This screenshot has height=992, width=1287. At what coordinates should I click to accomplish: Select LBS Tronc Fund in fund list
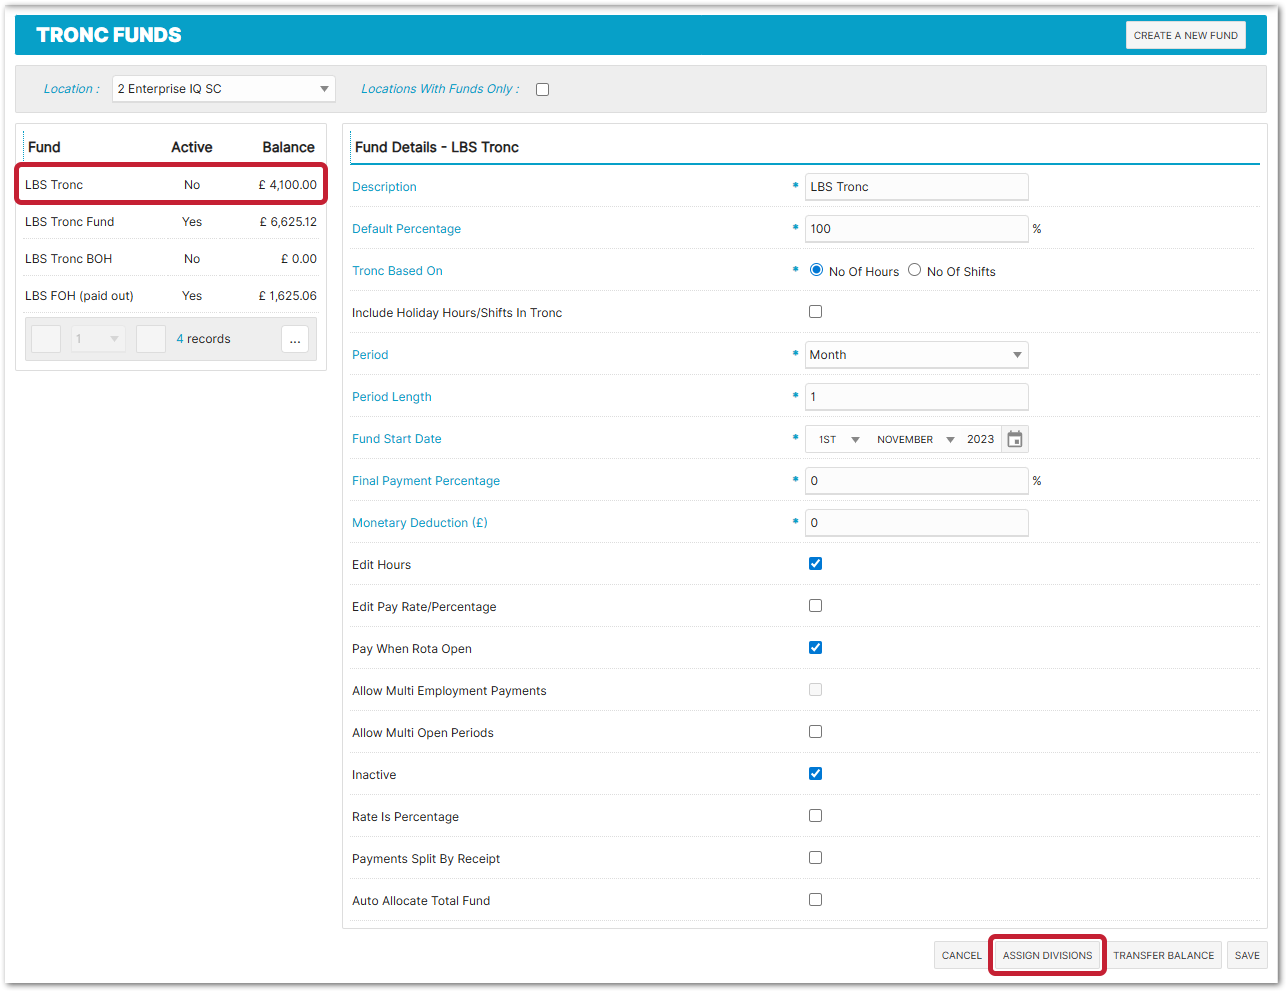[70, 222]
